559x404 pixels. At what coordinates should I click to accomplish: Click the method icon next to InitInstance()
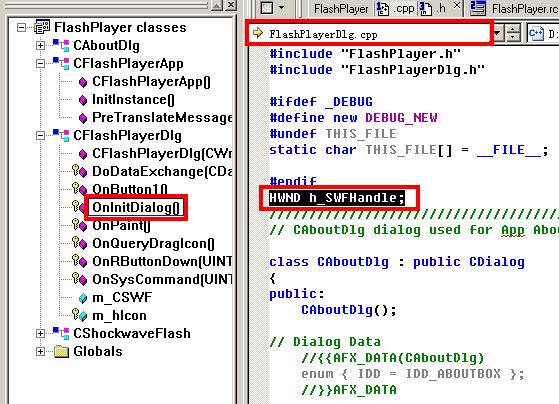pyautogui.click(x=83, y=100)
